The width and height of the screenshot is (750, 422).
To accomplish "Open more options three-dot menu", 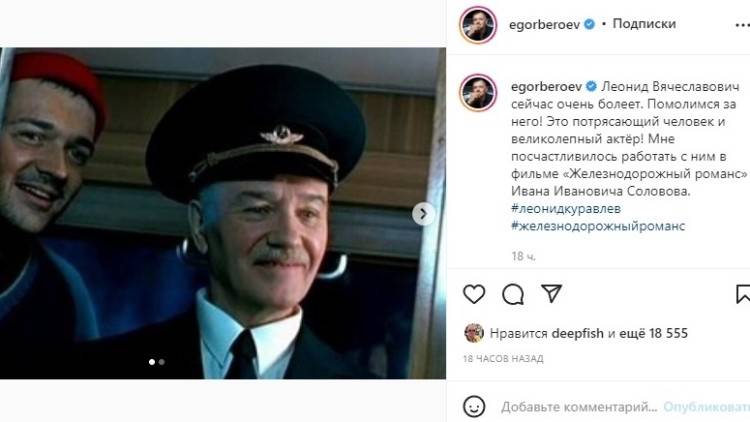I will [x=742, y=25].
